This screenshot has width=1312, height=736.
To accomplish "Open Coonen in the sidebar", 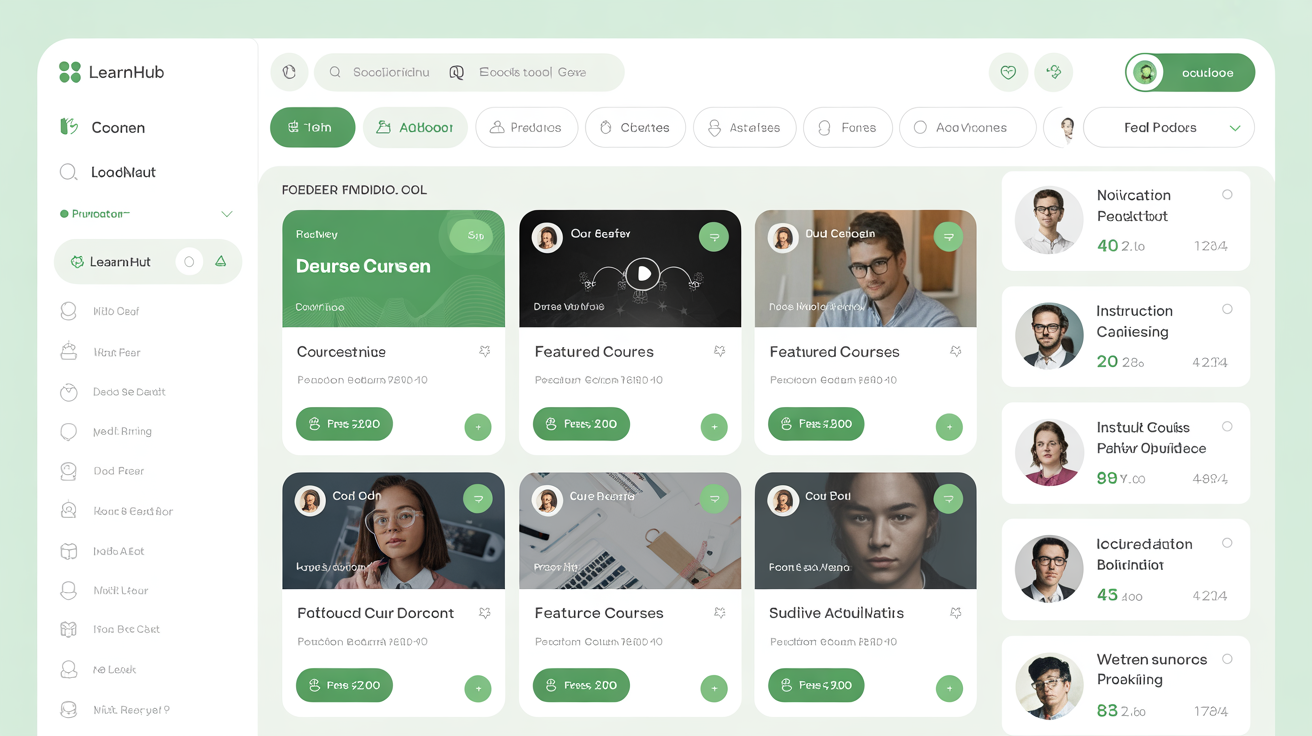I will [118, 128].
